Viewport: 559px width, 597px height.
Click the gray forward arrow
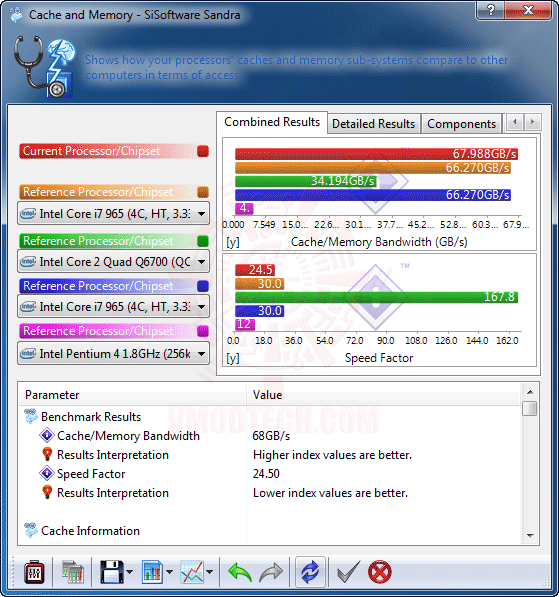click(271, 572)
